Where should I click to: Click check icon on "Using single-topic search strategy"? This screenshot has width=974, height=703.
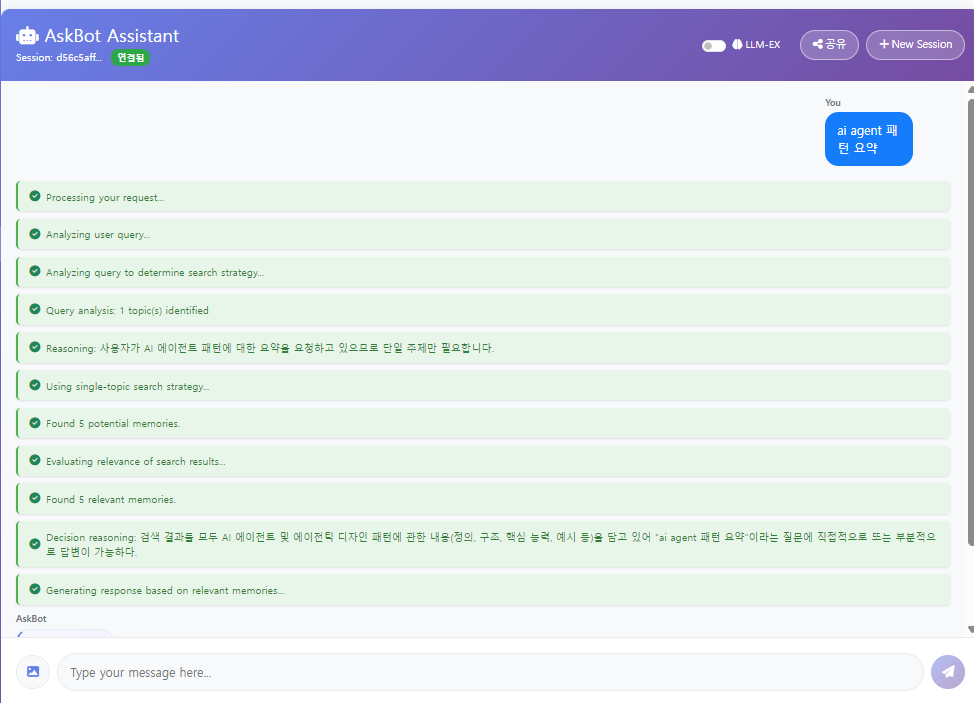click(x=35, y=386)
